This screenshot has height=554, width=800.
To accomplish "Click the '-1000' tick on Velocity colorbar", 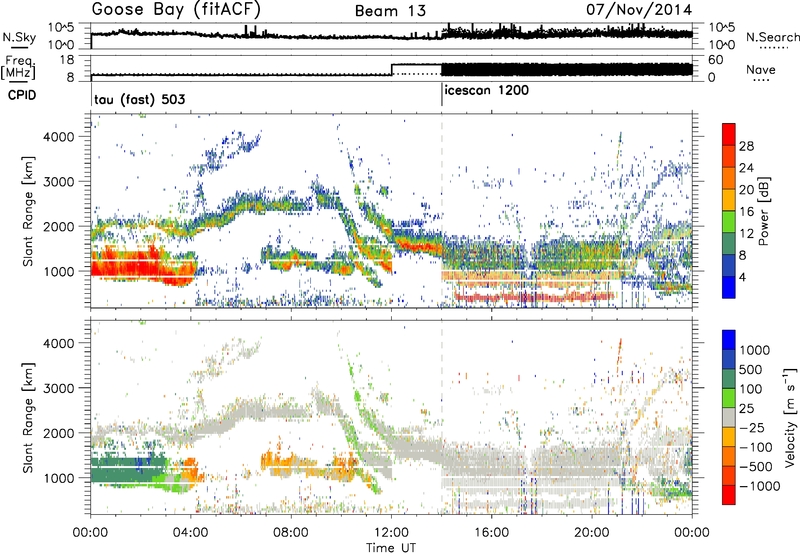I will tap(759, 486).
